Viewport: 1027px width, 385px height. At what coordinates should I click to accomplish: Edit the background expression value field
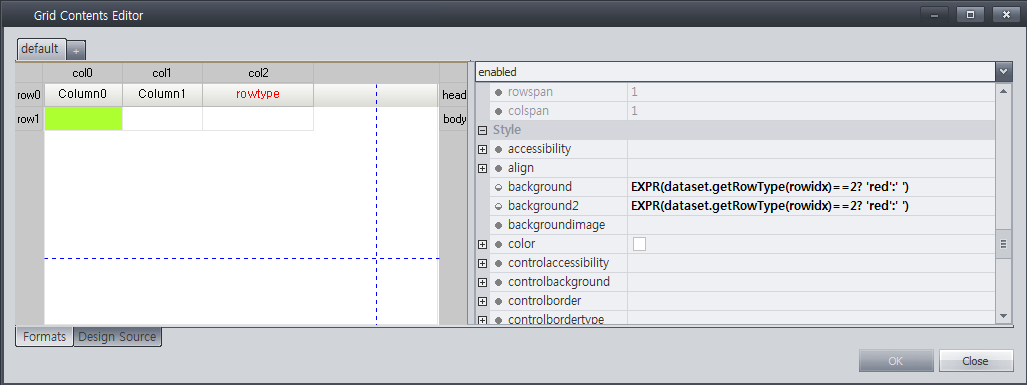(x=811, y=187)
